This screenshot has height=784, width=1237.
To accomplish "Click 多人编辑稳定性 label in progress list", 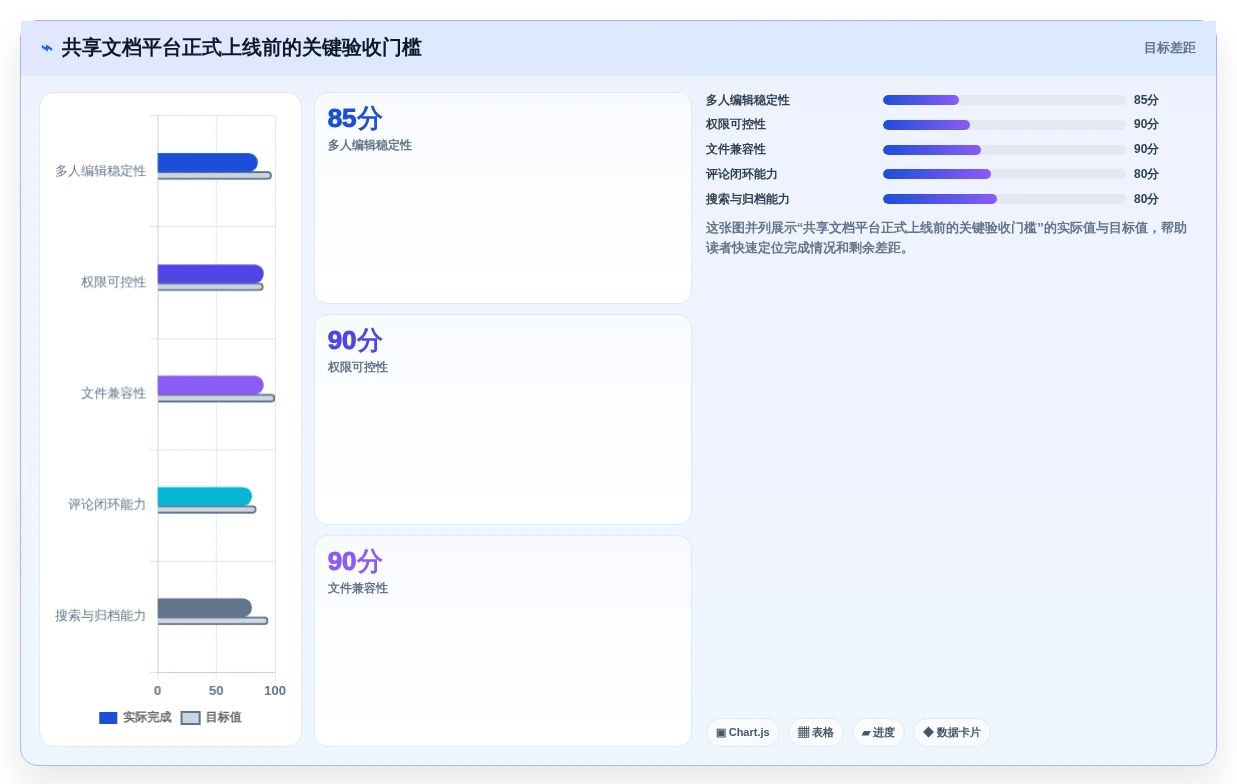I will click(748, 100).
